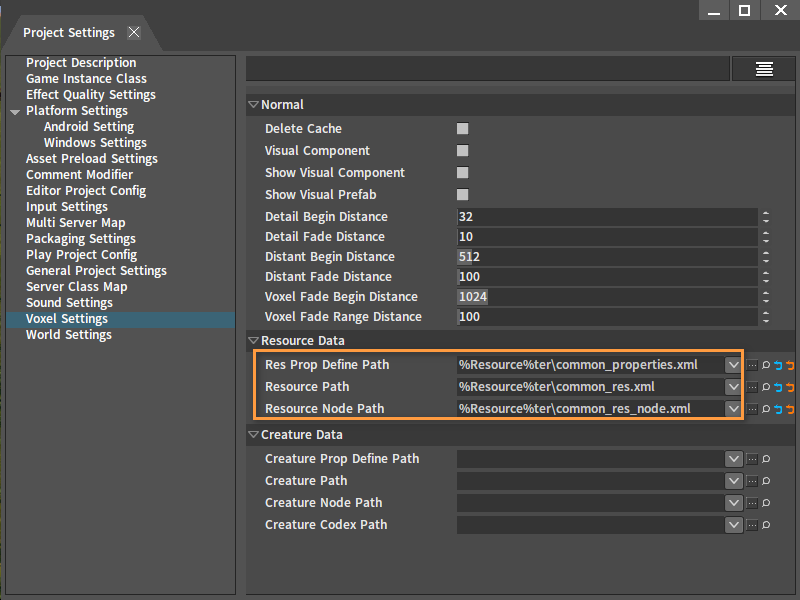Image resolution: width=800 pixels, height=600 pixels.
Task: Open the Creature Prop Define Path dropdown
Action: (734, 459)
